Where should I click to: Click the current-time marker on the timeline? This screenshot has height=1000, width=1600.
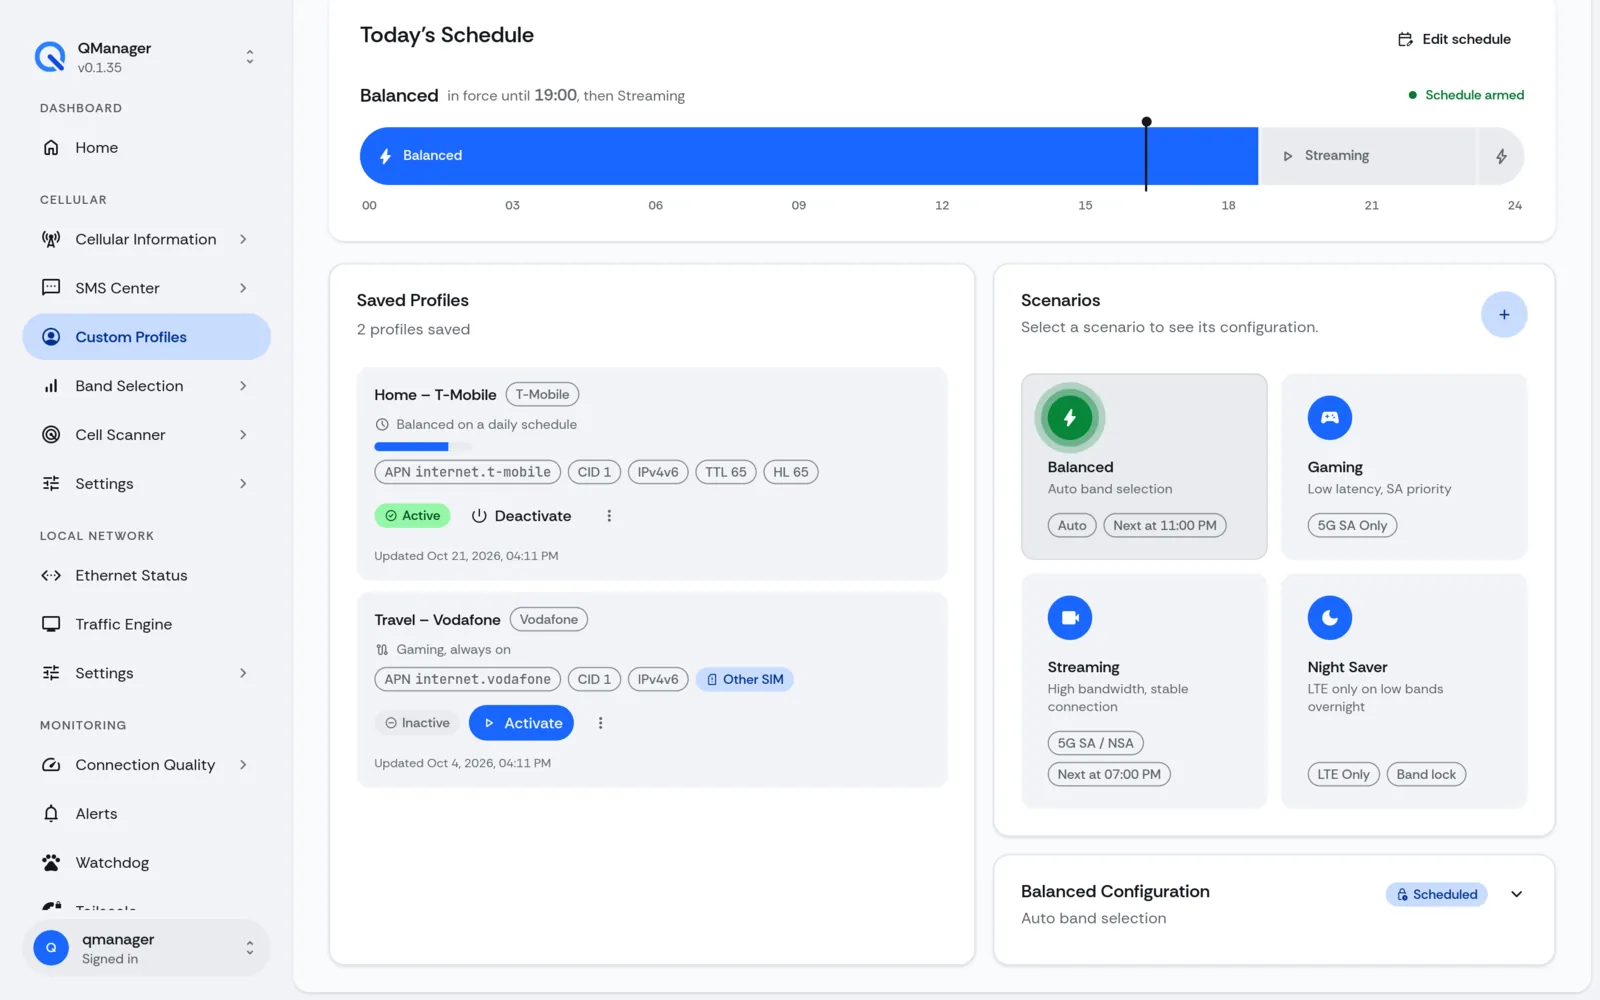pos(1146,153)
